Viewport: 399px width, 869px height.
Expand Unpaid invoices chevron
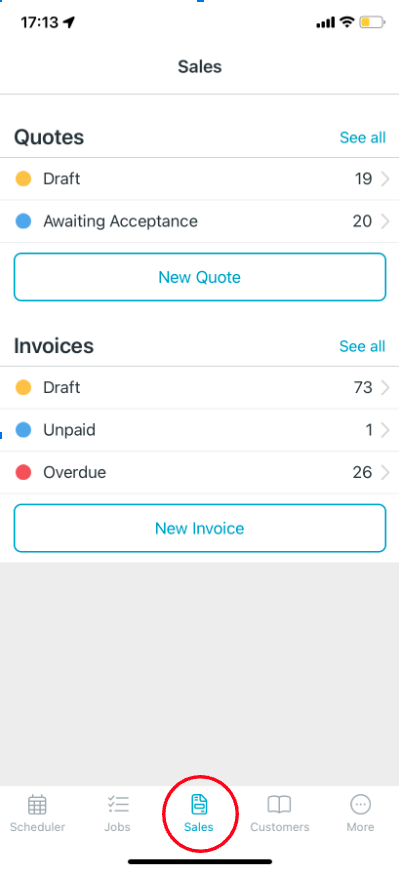click(x=386, y=430)
